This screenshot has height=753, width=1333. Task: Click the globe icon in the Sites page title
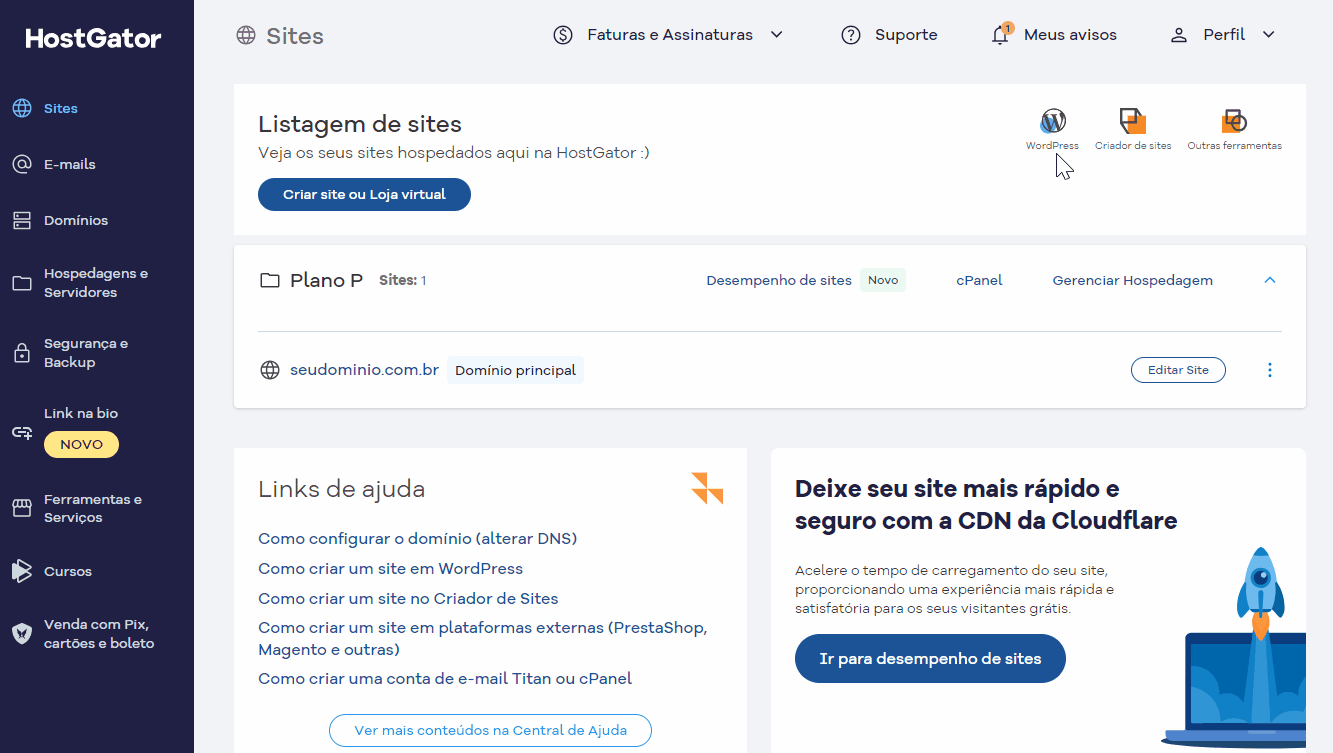[x=246, y=36]
